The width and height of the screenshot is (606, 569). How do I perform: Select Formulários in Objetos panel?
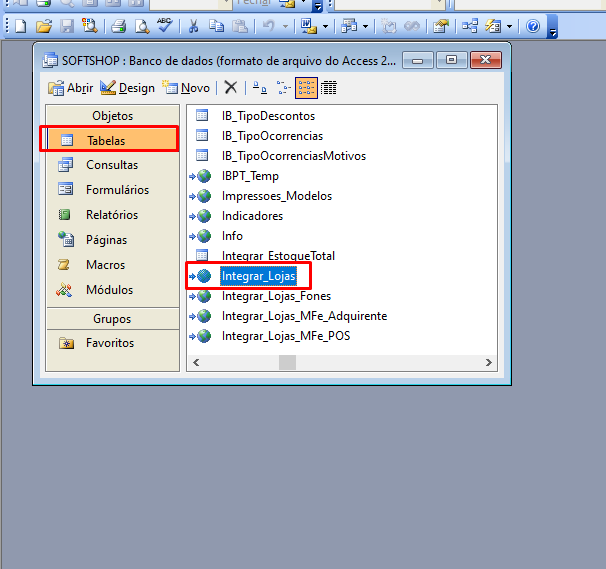117,190
